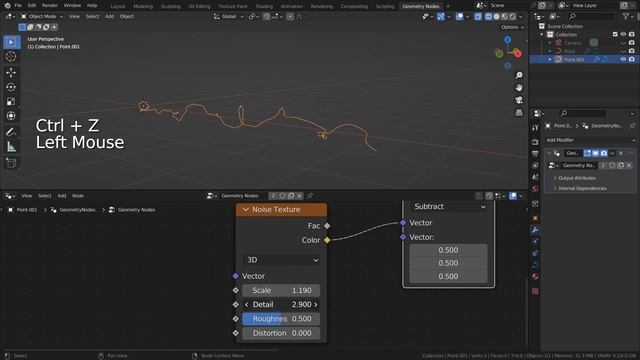Open the Render menu
This screenshot has height=360, width=640.
(x=50, y=6)
